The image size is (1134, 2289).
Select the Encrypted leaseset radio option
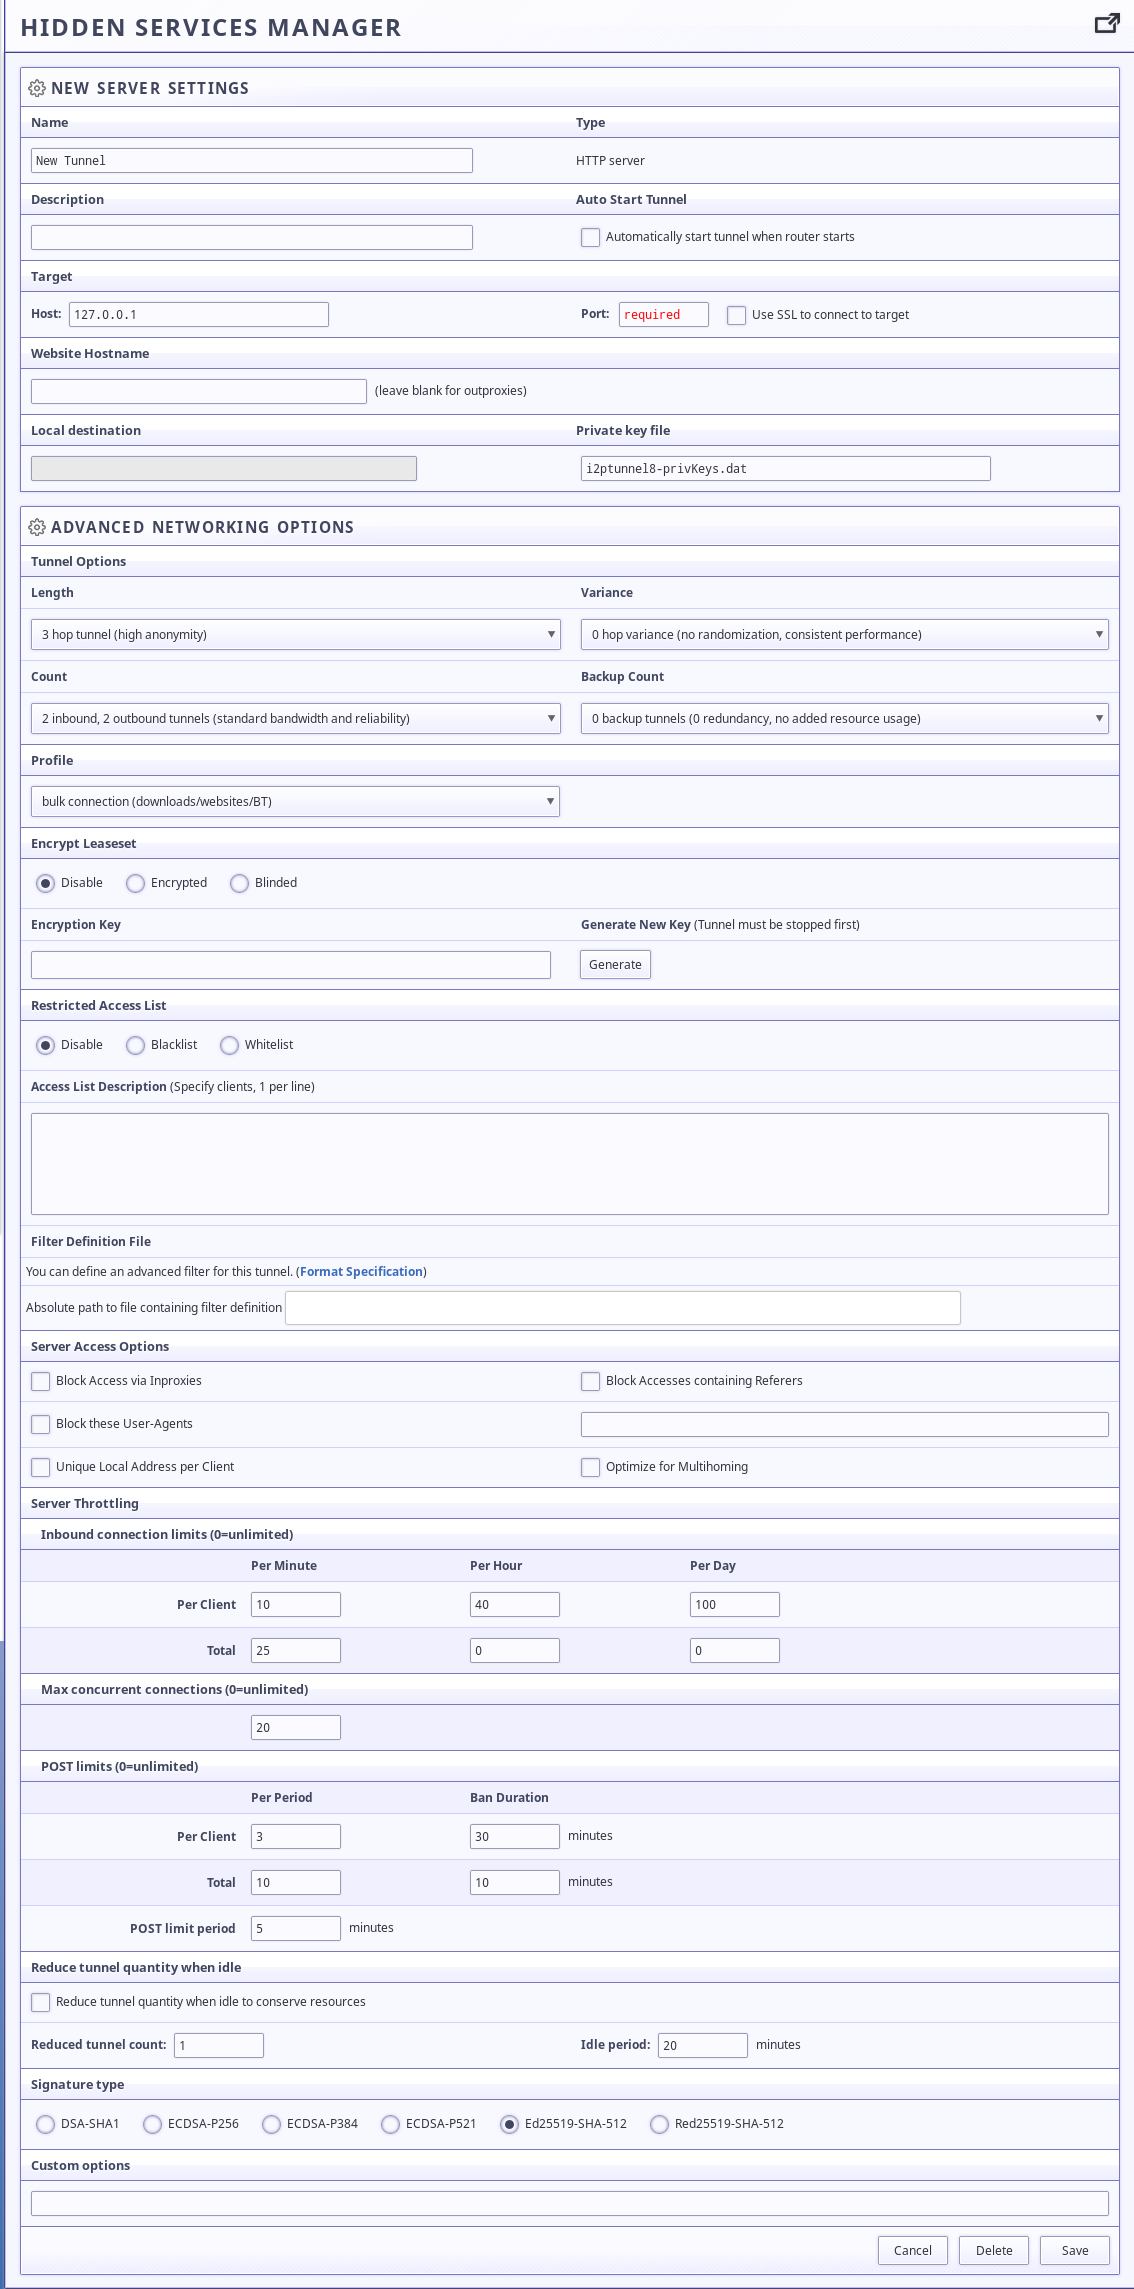[135, 883]
